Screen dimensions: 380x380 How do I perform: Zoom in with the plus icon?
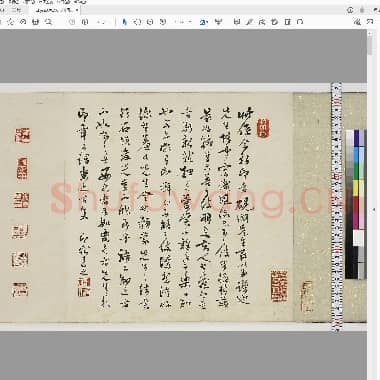click(163, 22)
